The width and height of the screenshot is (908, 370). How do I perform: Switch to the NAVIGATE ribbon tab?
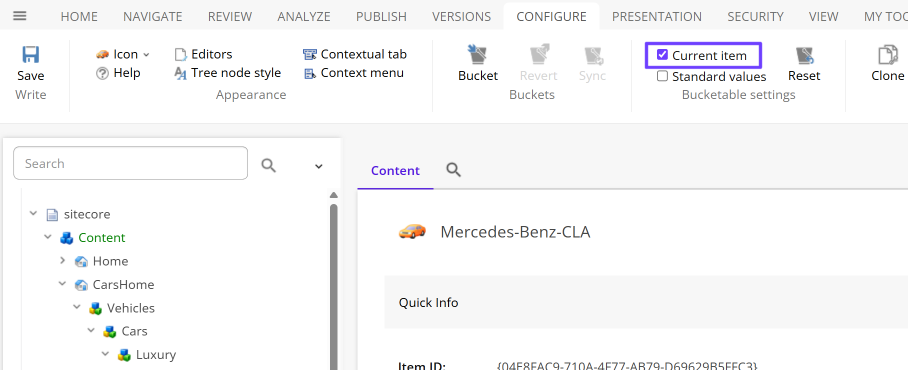153,17
